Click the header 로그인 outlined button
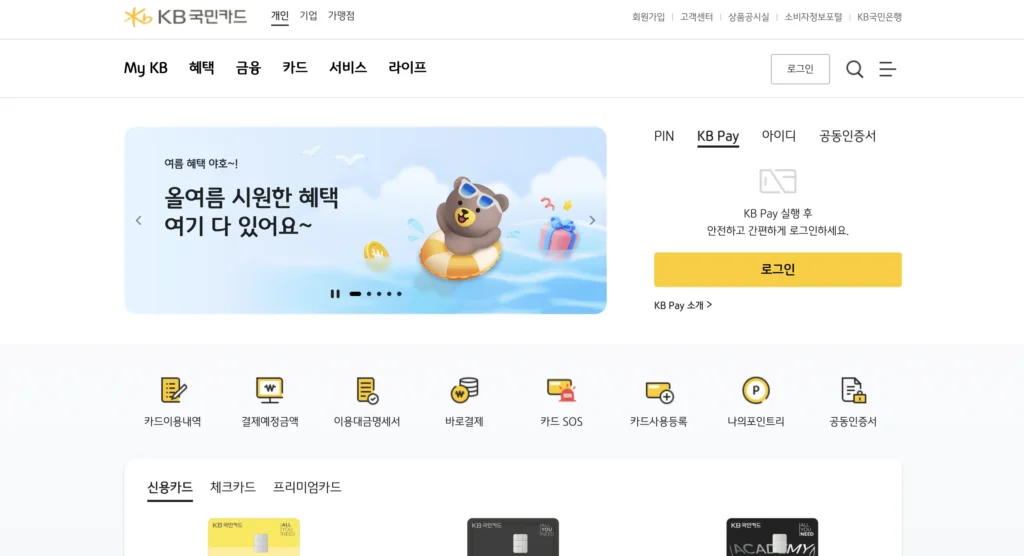The height and width of the screenshot is (556, 1024). (800, 69)
